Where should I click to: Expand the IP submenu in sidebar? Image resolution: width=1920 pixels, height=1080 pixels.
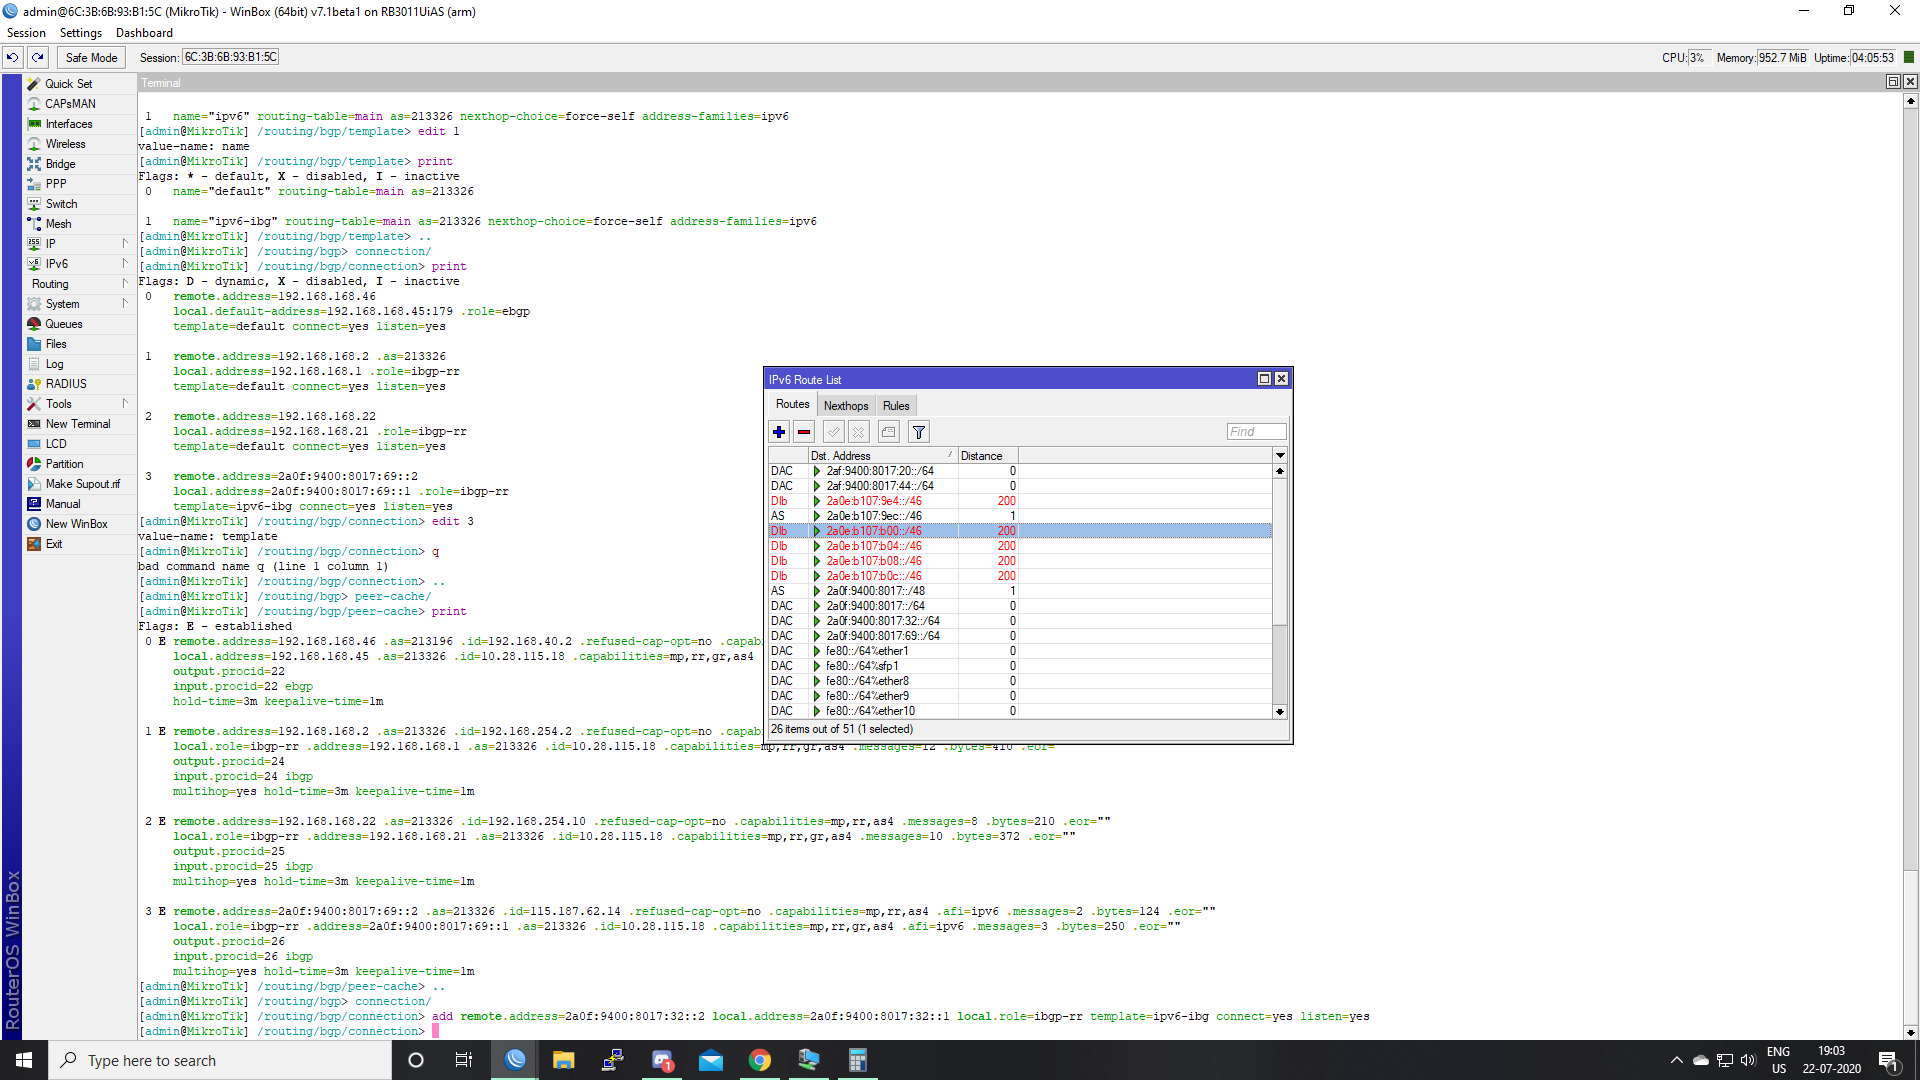pyautogui.click(x=78, y=244)
